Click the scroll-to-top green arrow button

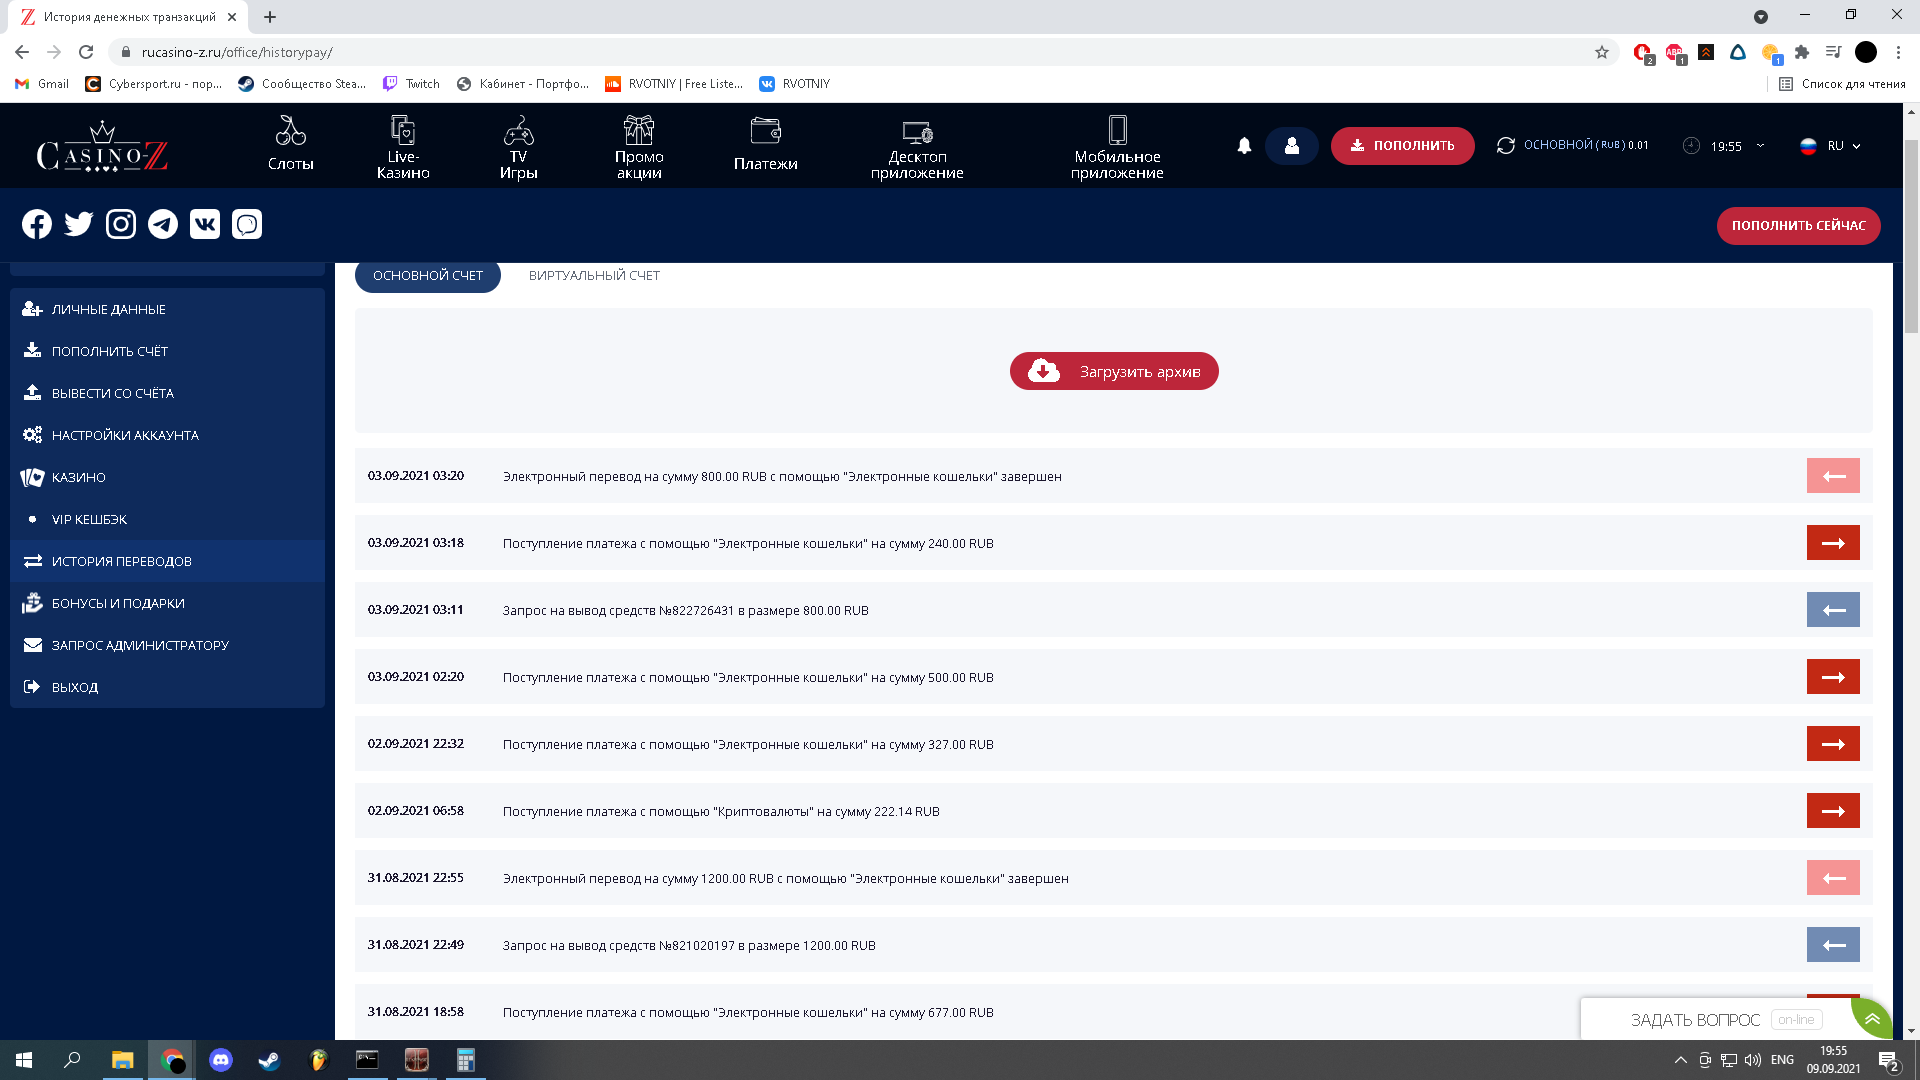pyautogui.click(x=1871, y=1019)
